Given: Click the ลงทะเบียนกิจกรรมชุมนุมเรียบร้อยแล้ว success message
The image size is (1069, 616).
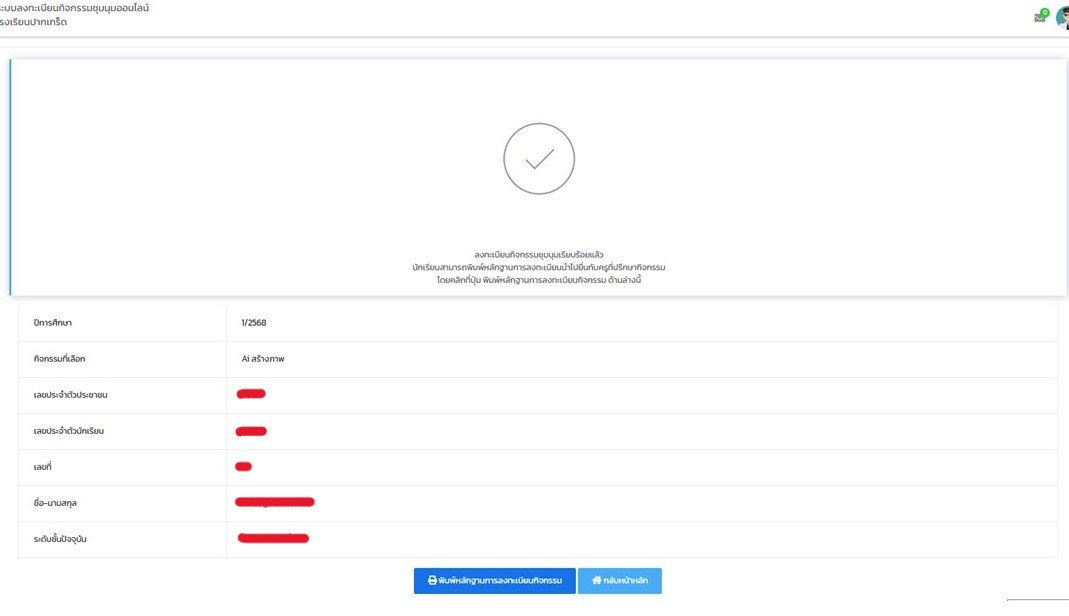Looking at the screenshot, I should (539, 255).
